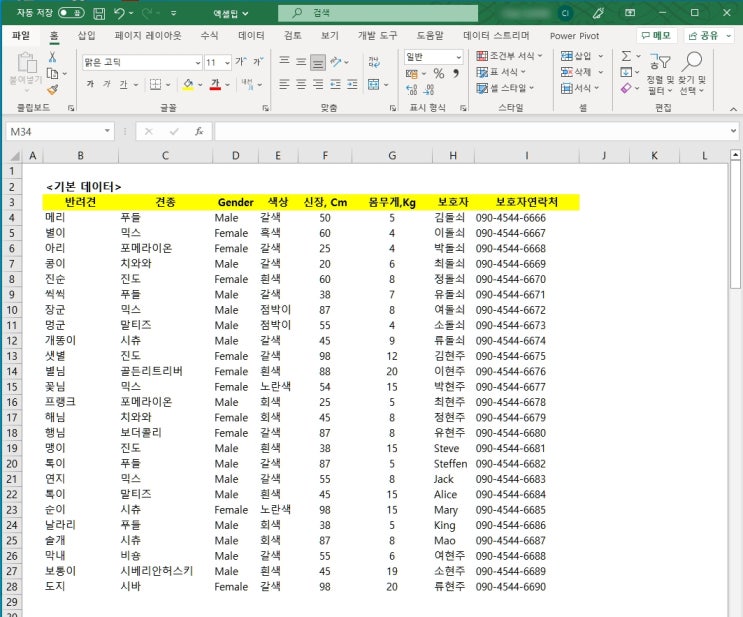The image size is (743, 617).
Task: Click the text Orientation icon
Action: (x=336, y=62)
